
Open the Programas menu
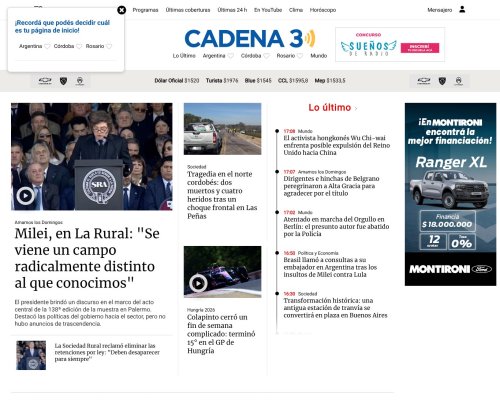point(145,10)
